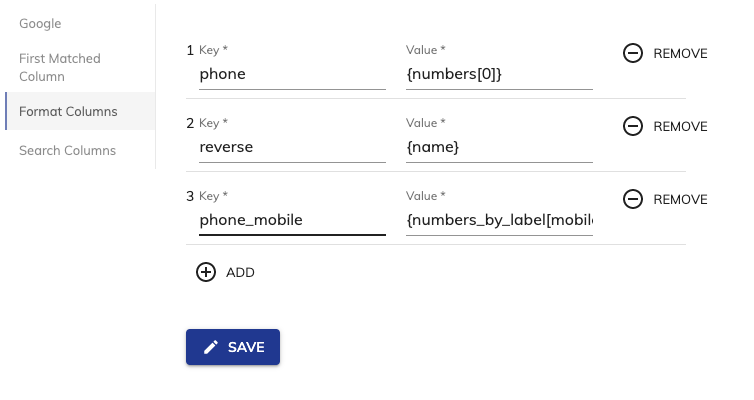Click the minus circle icon for row 1
Screen dimensions: 754x400
(632, 53)
